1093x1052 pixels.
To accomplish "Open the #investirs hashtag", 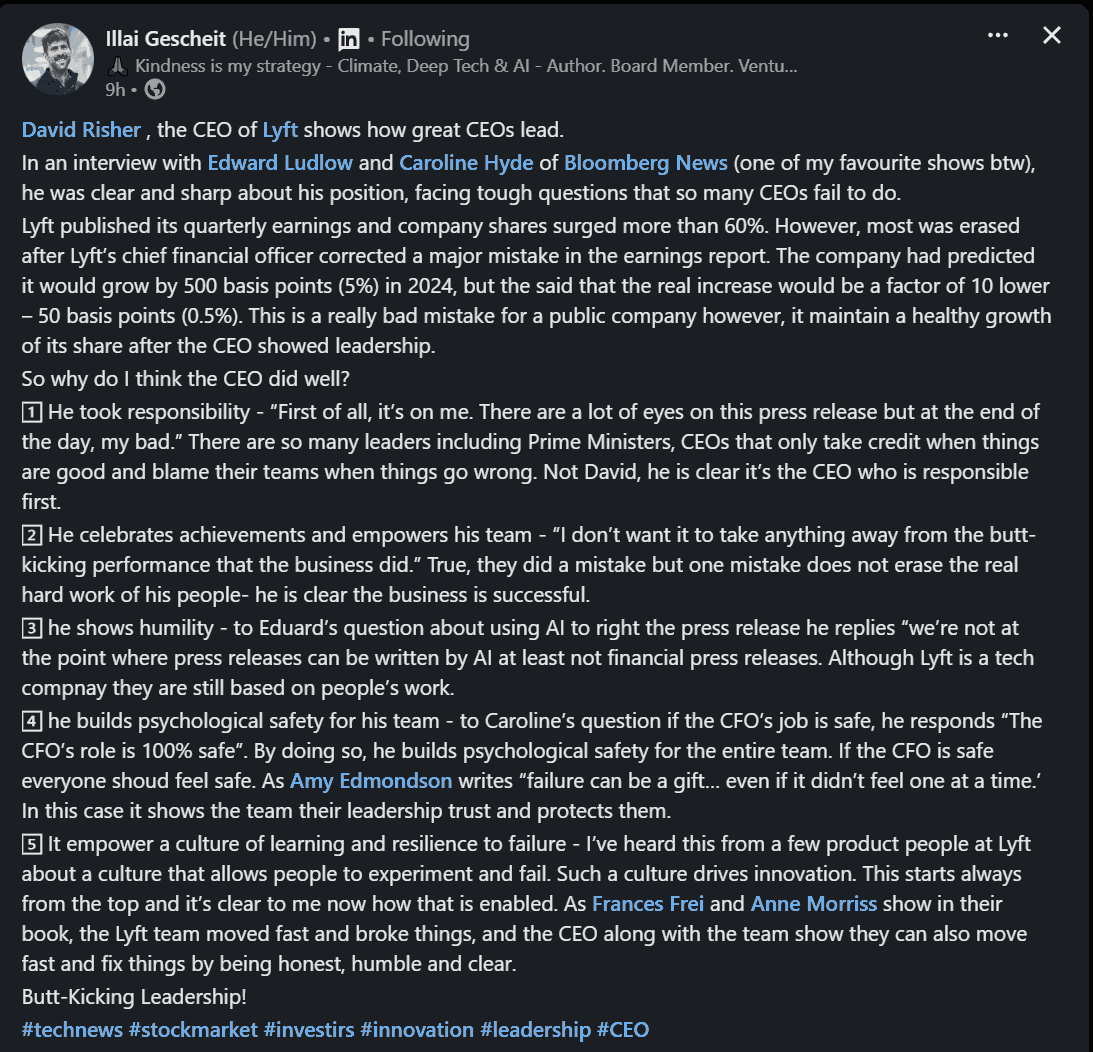I will click(309, 1029).
